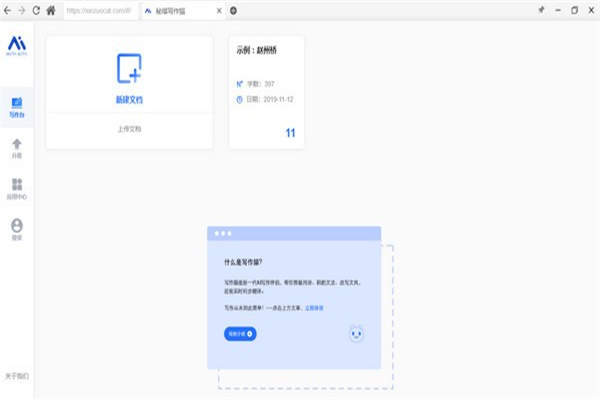Open the 升级 upgrade arrow icon
The width and height of the screenshot is (600, 400).
point(16,148)
